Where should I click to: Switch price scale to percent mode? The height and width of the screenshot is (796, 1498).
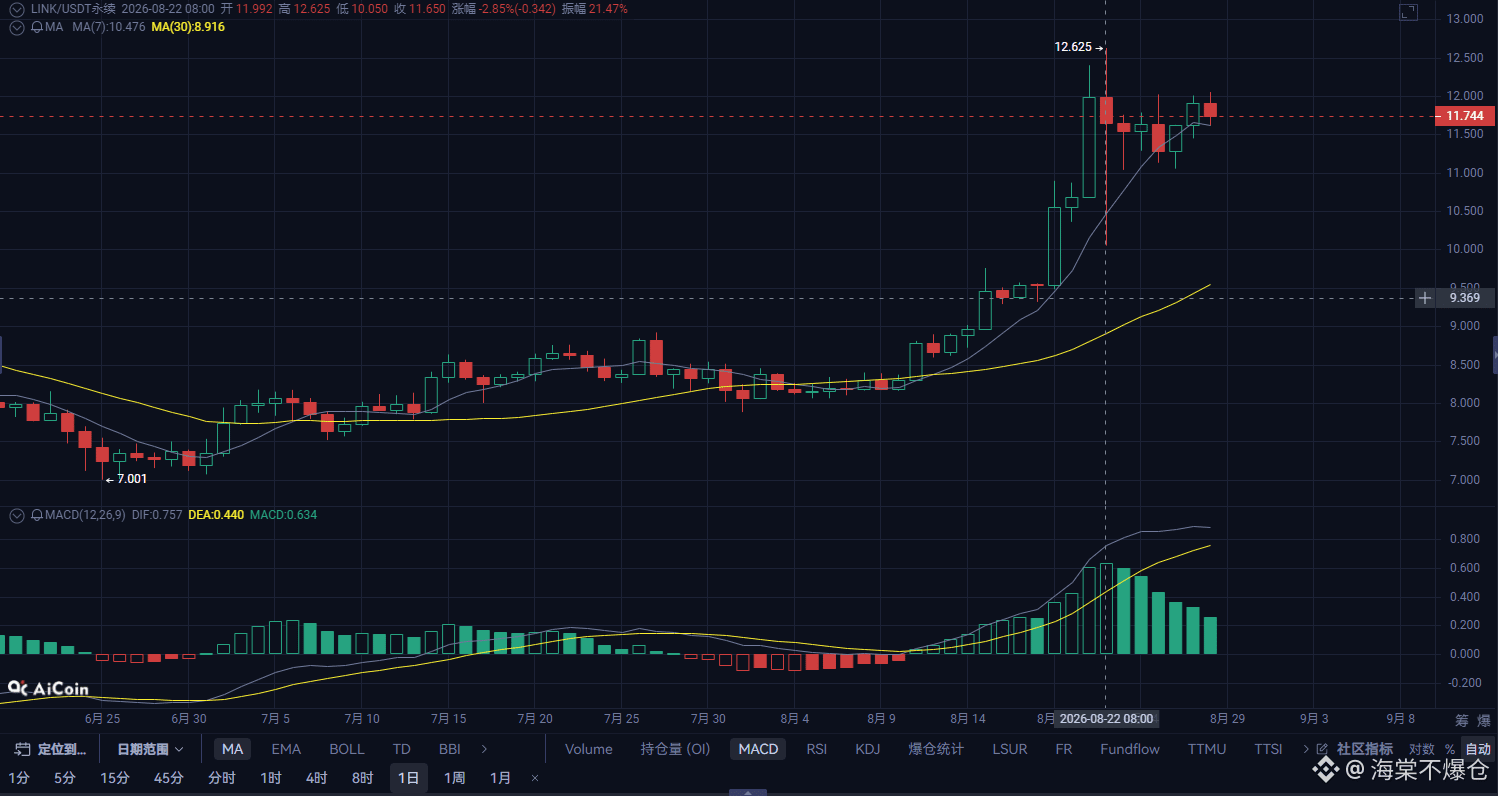(x=1449, y=749)
